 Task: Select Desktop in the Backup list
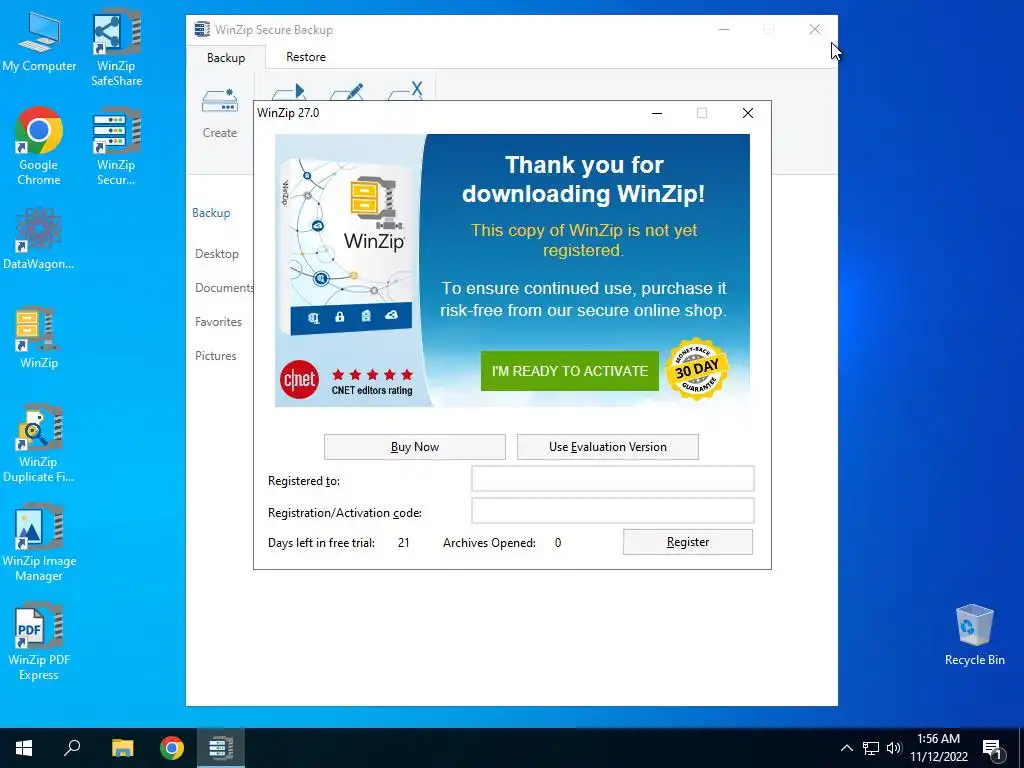[x=217, y=254]
